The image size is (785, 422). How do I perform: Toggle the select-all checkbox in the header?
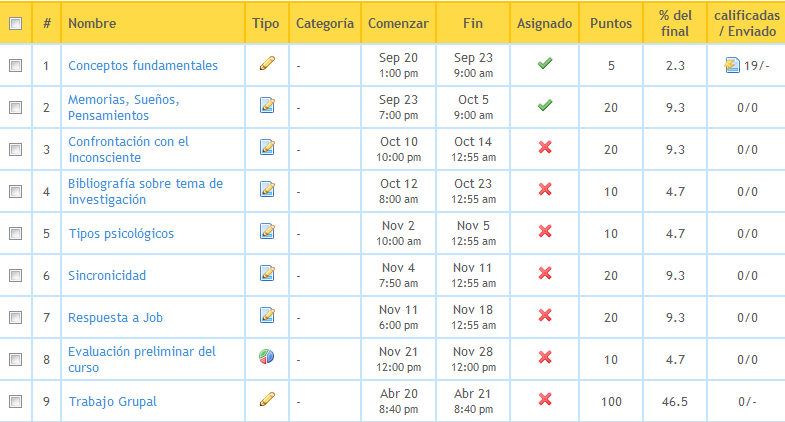(x=15, y=23)
